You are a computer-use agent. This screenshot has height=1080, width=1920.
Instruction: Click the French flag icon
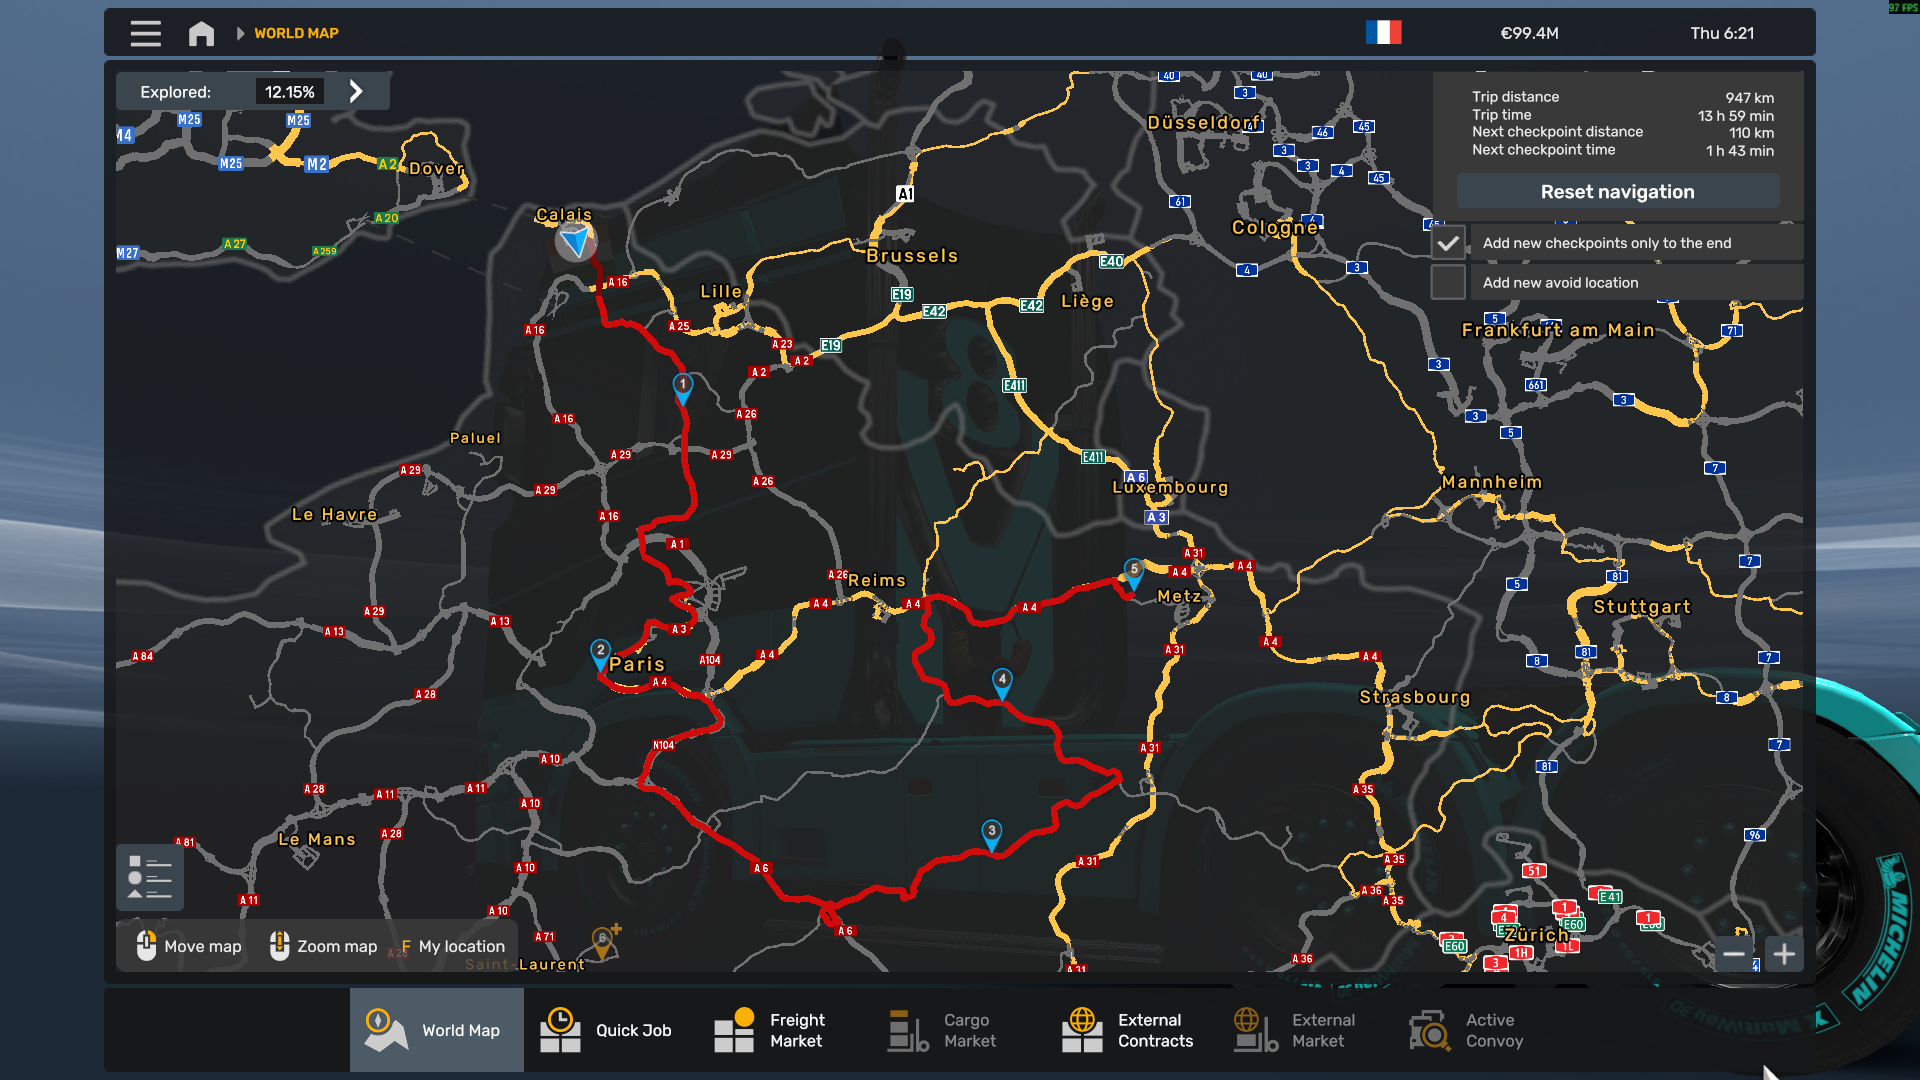point(1383,33)
